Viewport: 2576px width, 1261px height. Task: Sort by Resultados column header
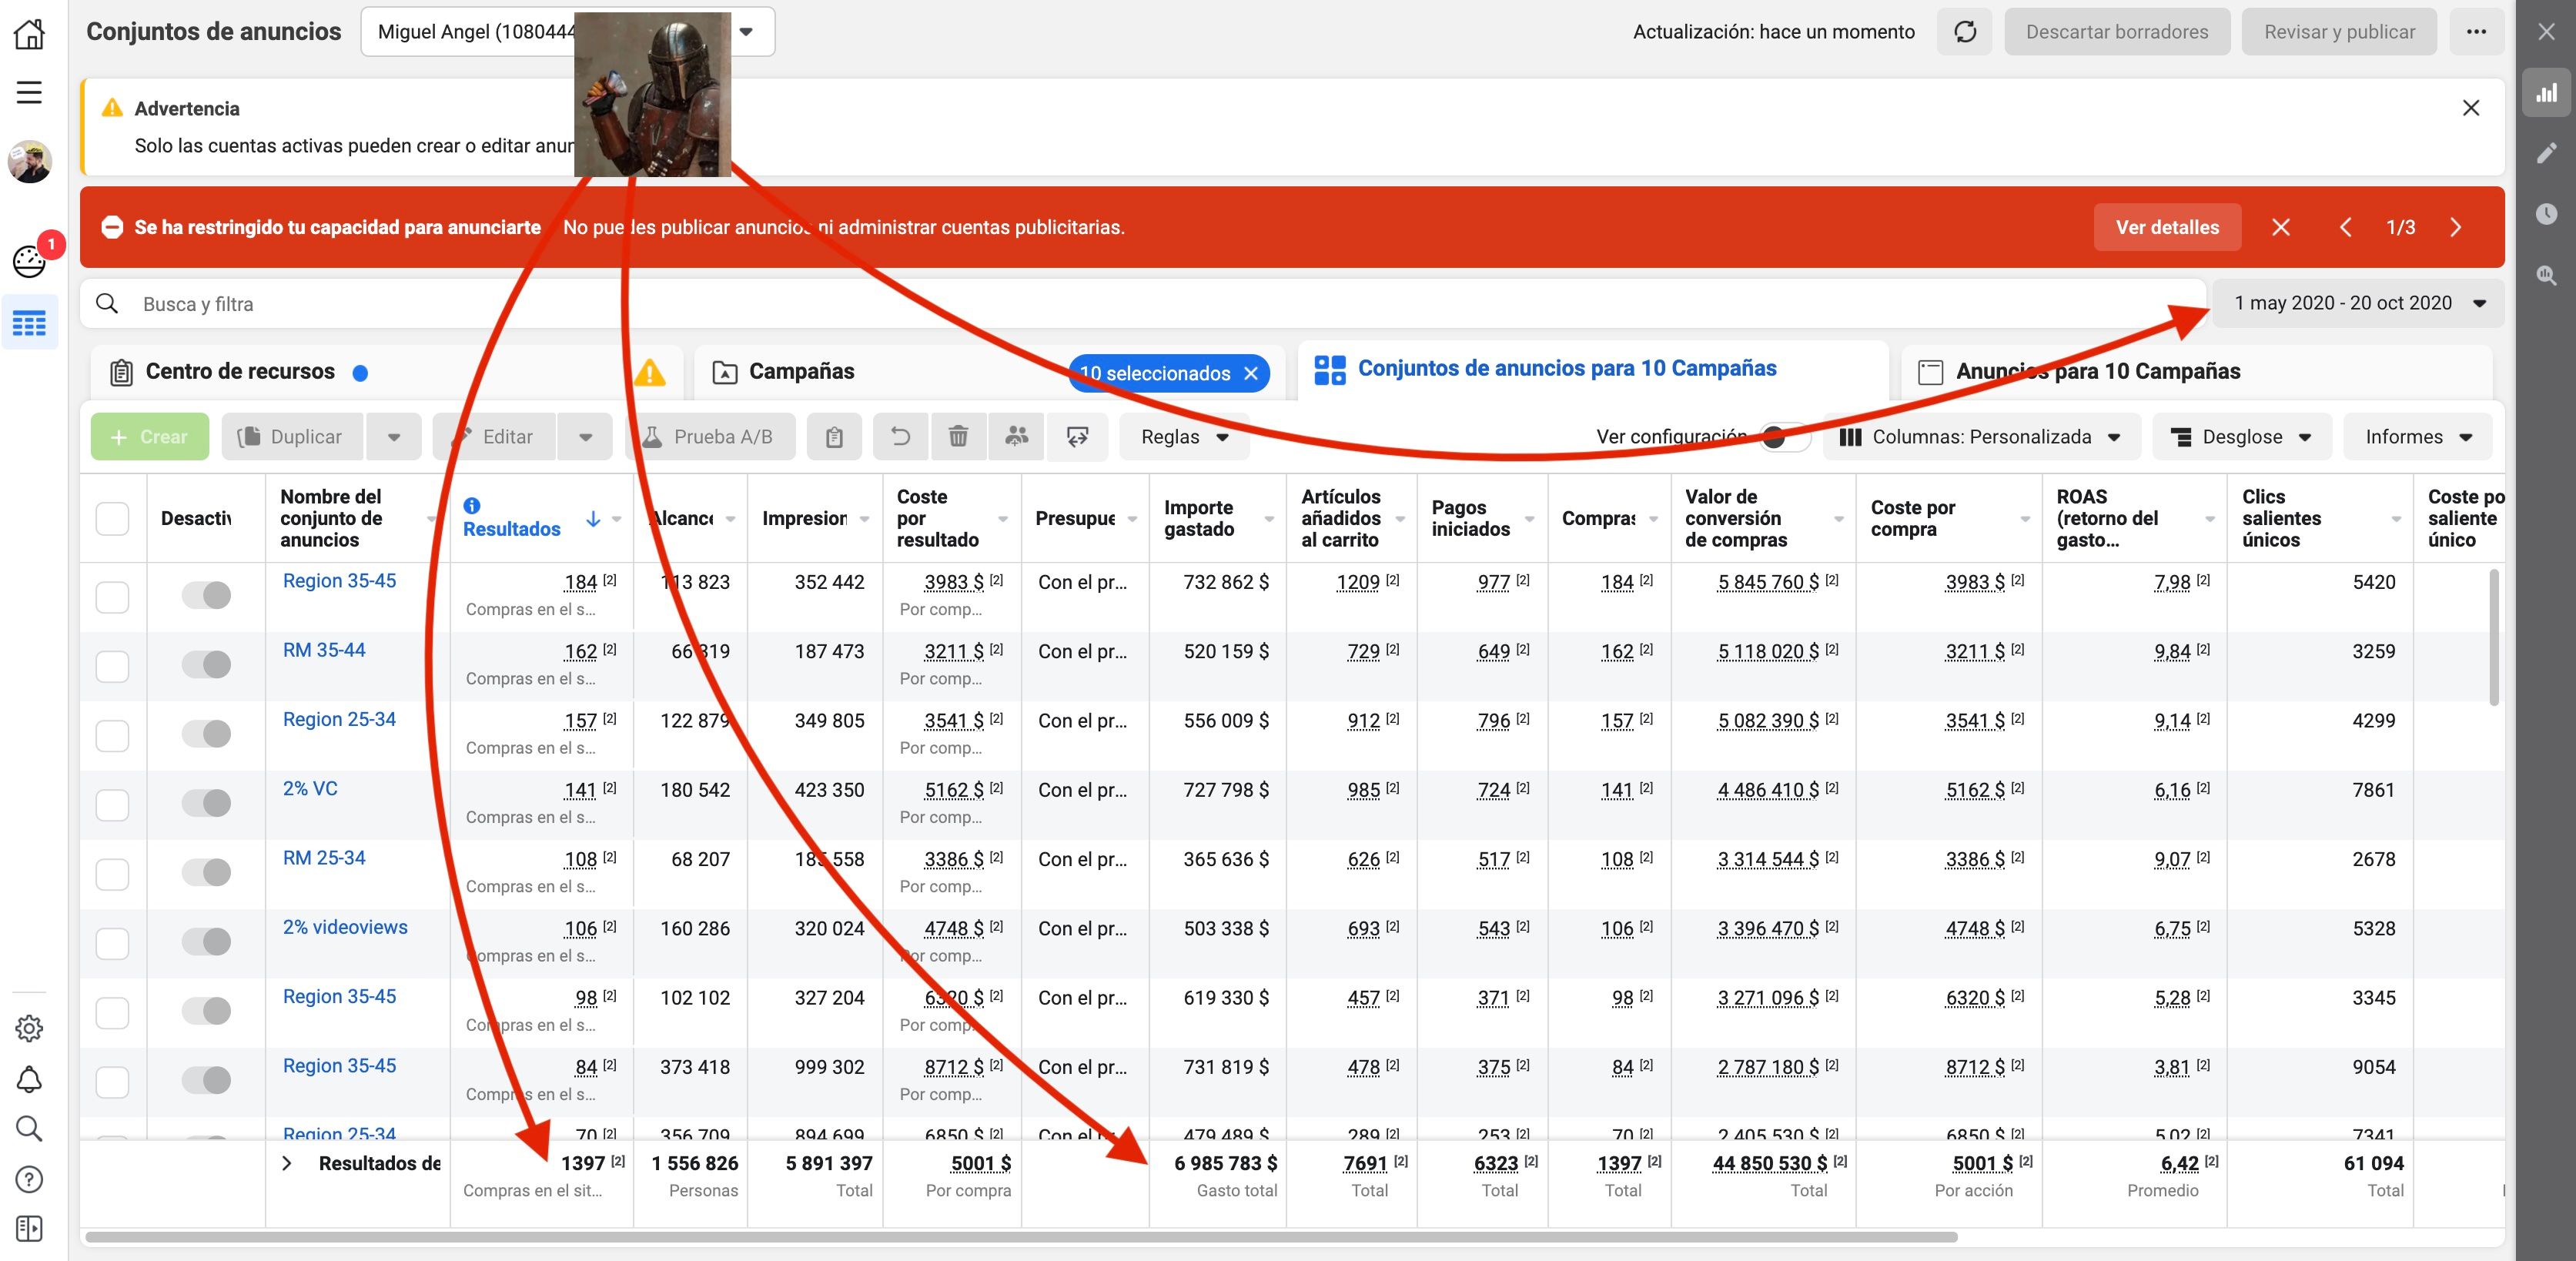pyautogui.click(x=511, y=529)
